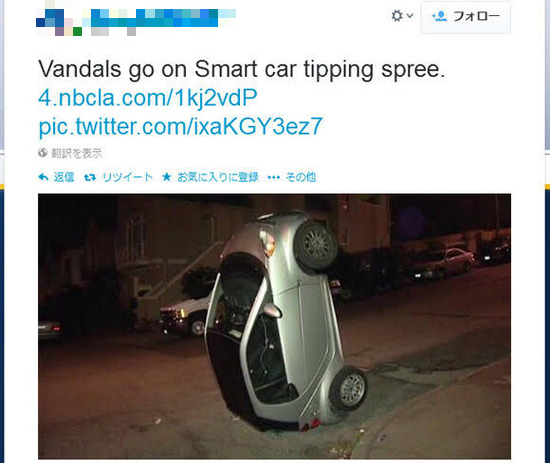This screenshot has width=550, height=463.
Task: Click the reply arrow icon
Action: tap(43, 177)
